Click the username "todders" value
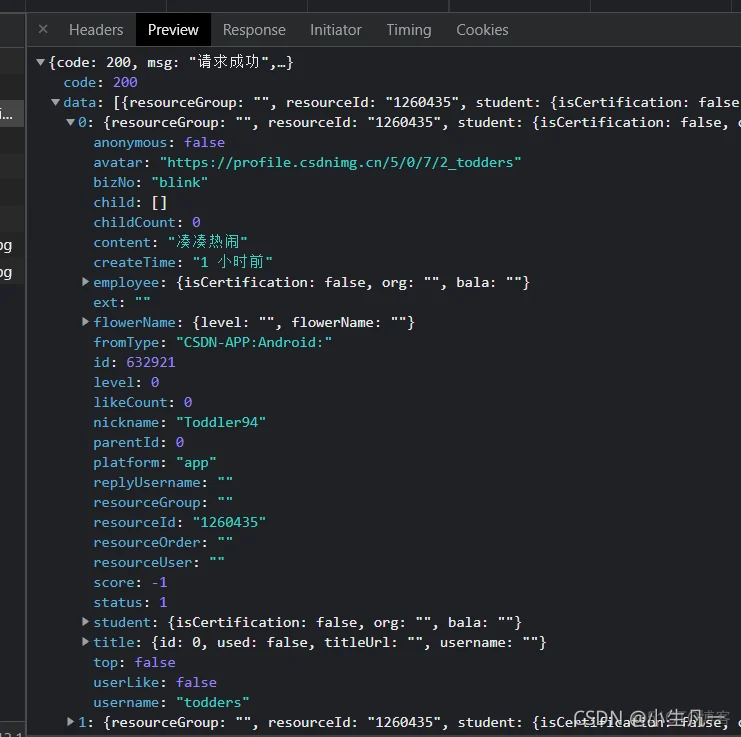This screenshot has height=737, width=741. pos(212,702)
